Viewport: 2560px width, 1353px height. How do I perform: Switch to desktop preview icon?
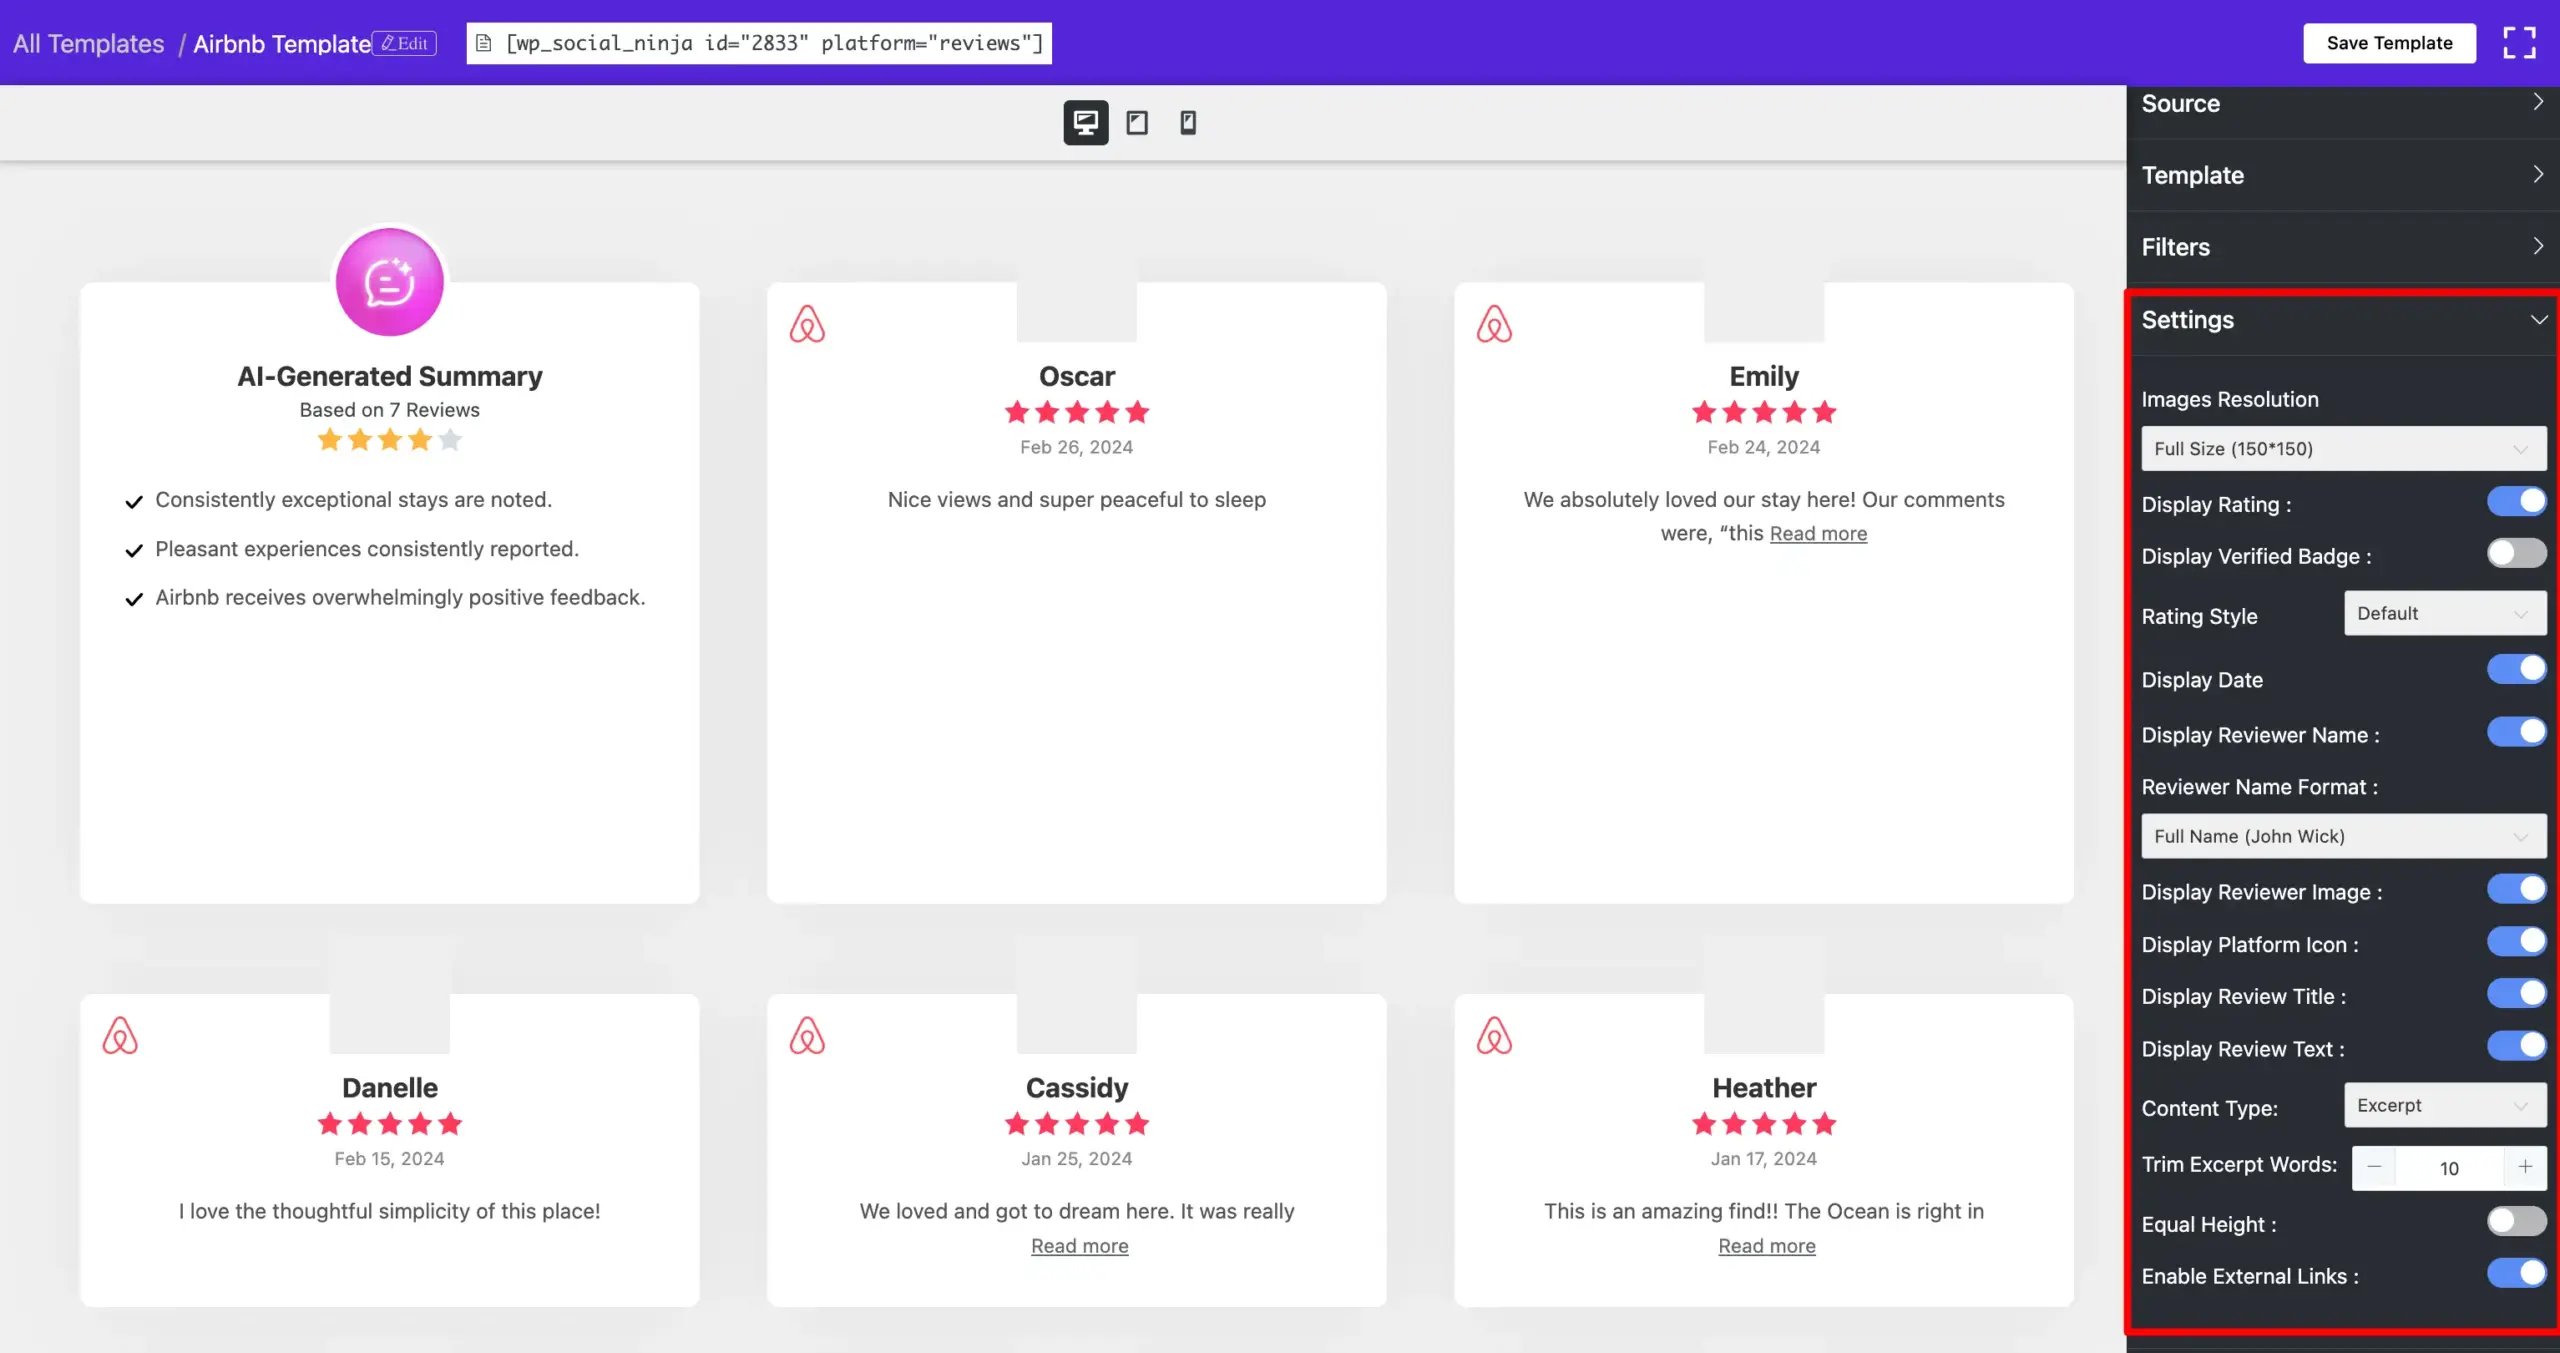click(x=1085, y=122)
